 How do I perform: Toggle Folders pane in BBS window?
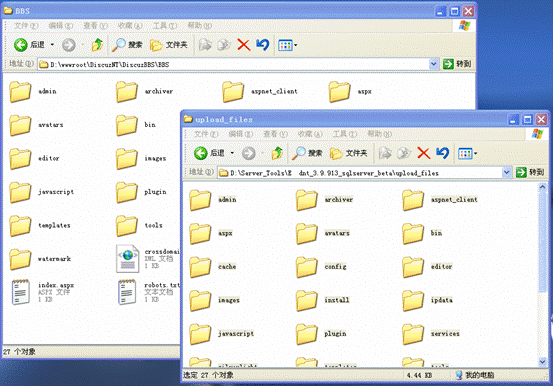pyautogui.click(x=169, y=45)
